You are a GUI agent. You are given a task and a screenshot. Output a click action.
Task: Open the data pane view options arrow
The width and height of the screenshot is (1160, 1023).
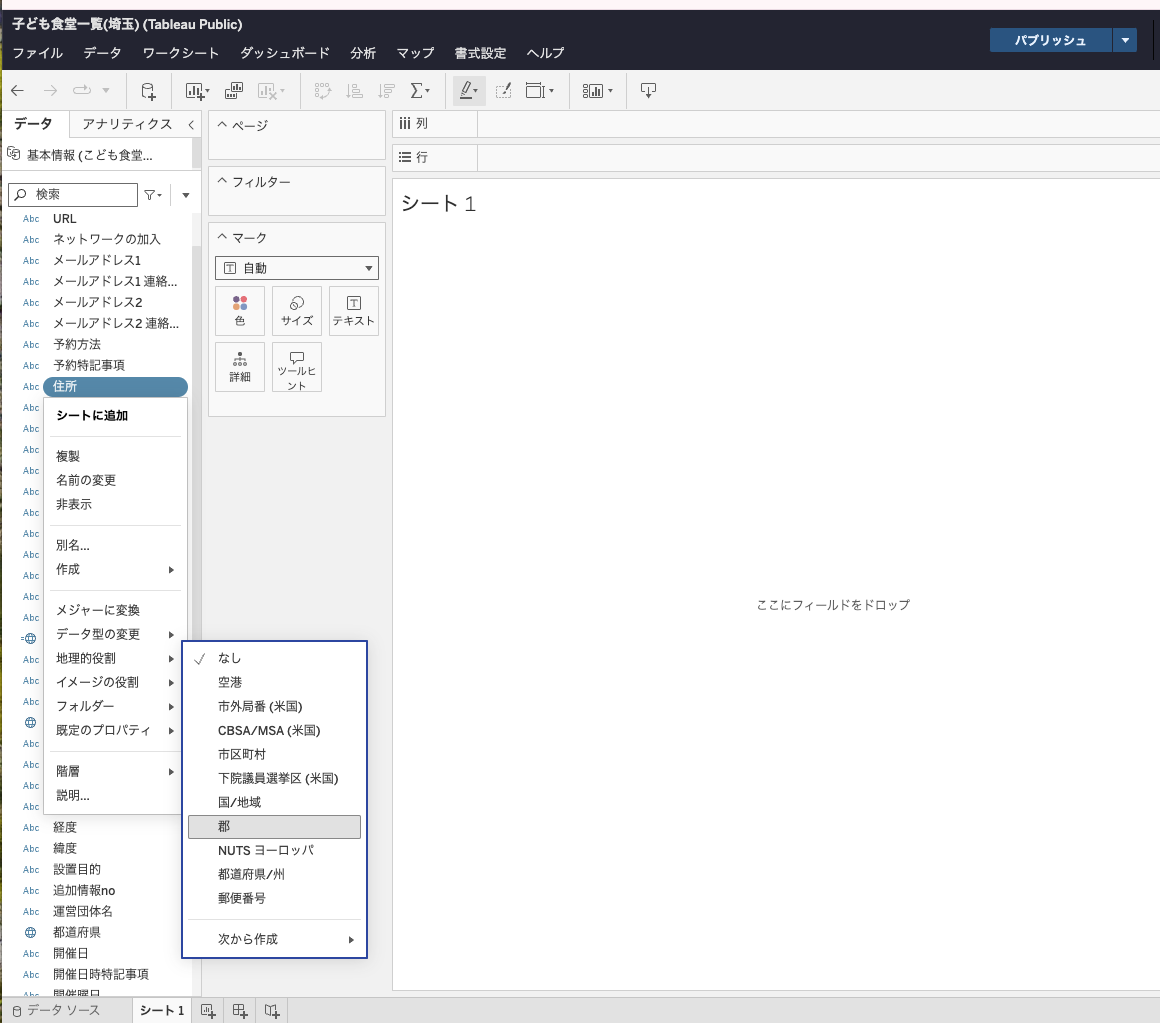coord(186,195)
